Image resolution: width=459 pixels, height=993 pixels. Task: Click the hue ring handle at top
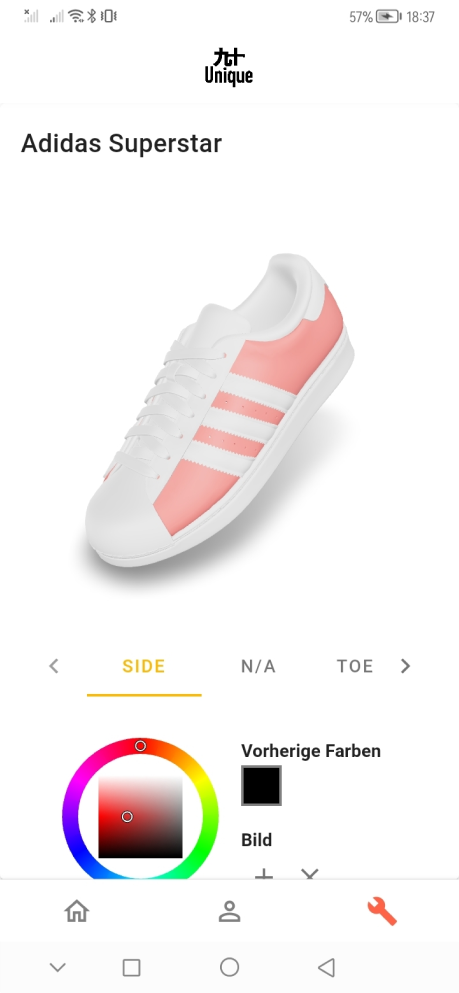point(141,746)
